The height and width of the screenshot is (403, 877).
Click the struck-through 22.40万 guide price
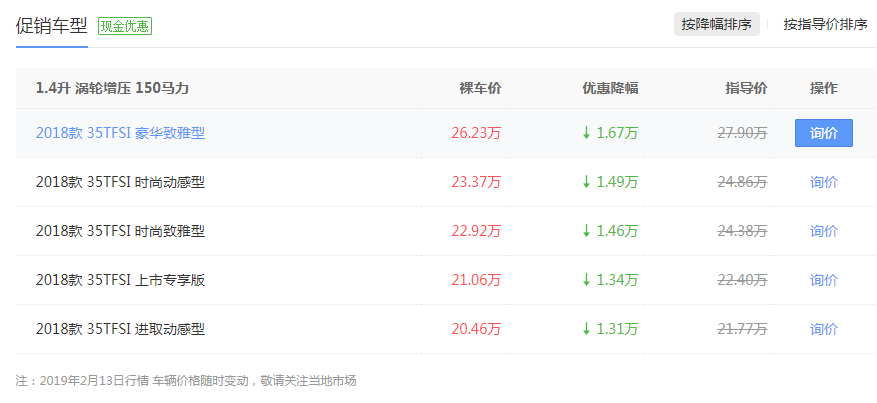click(x=742, y=280)
